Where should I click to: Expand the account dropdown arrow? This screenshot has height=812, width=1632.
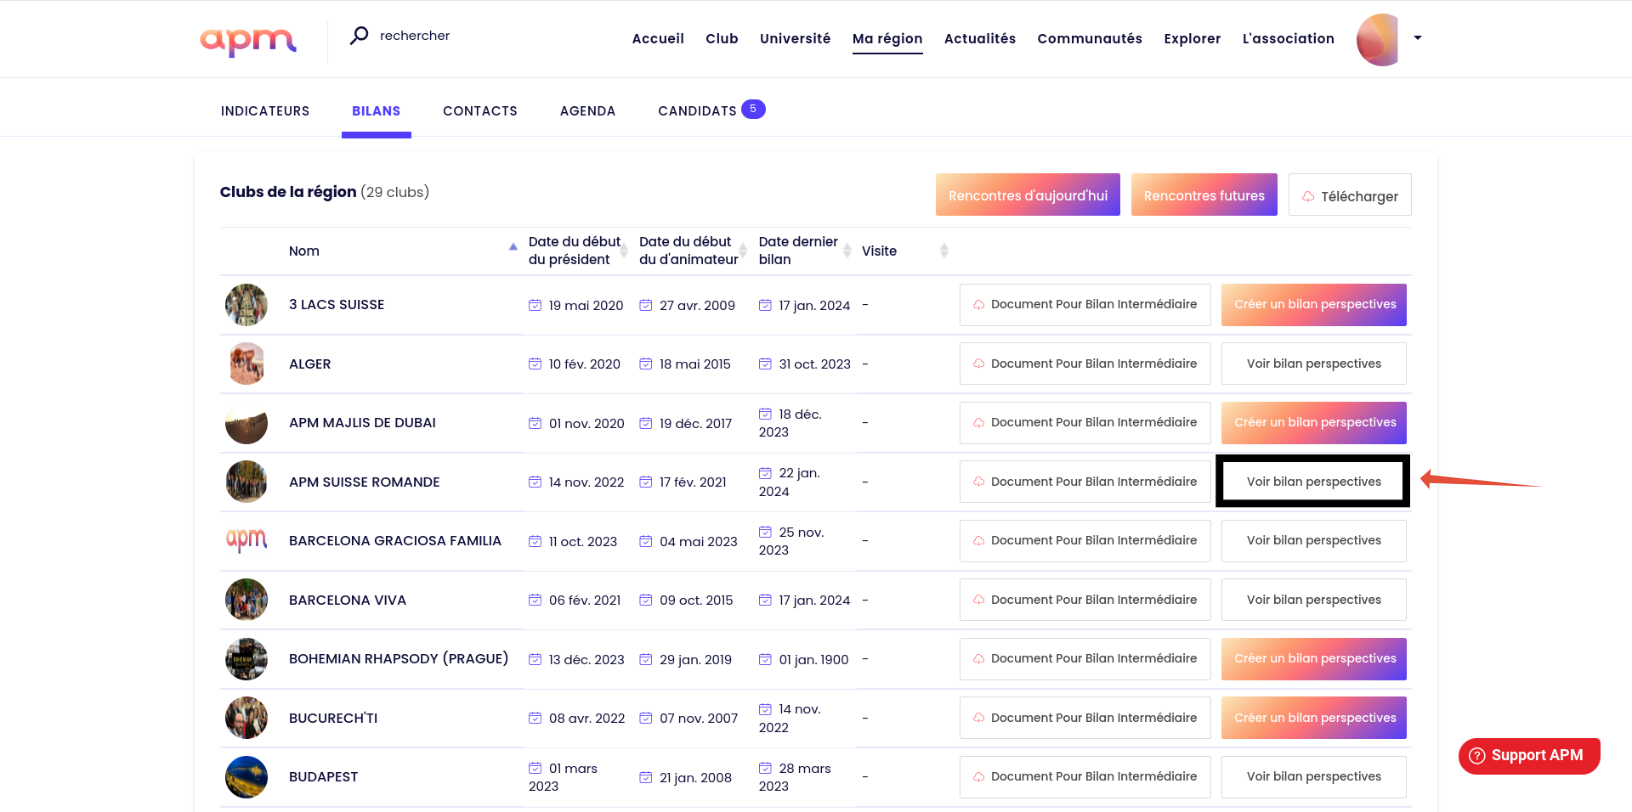[1417, 38]
